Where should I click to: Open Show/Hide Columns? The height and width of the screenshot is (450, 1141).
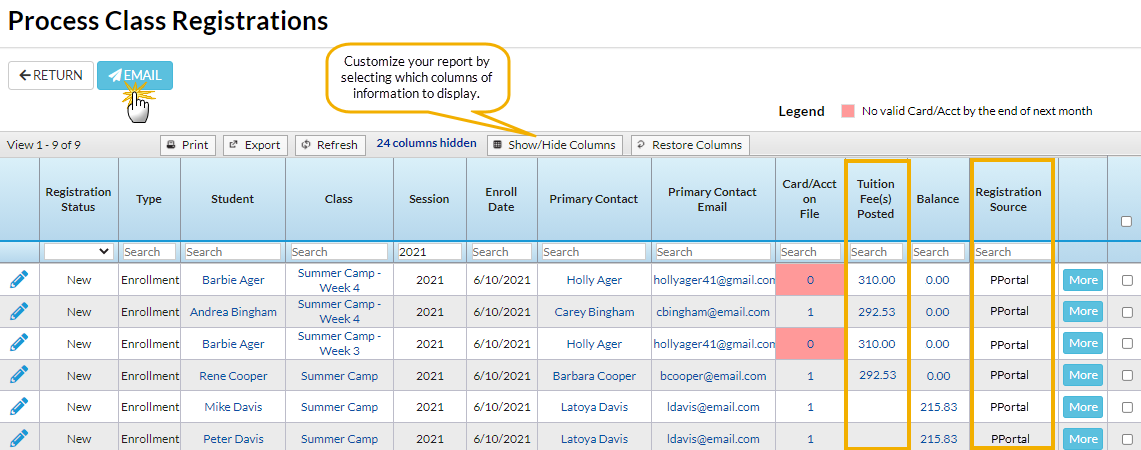pos(554,145)
